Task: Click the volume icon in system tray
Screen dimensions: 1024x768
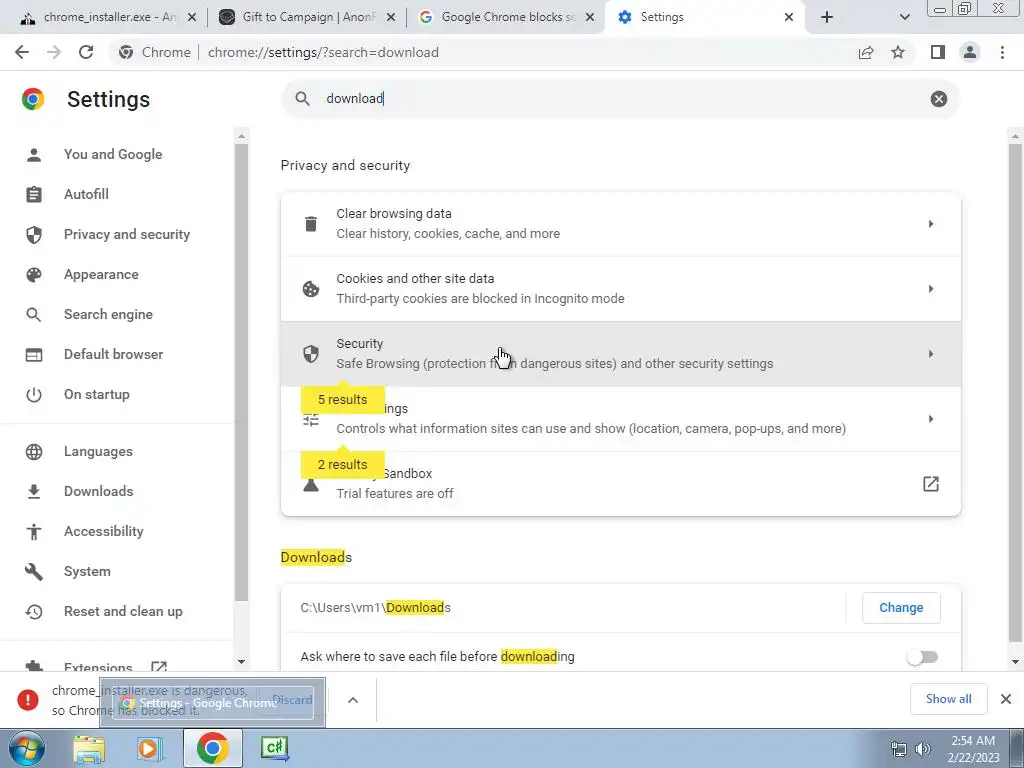Action: coord(923,749)
